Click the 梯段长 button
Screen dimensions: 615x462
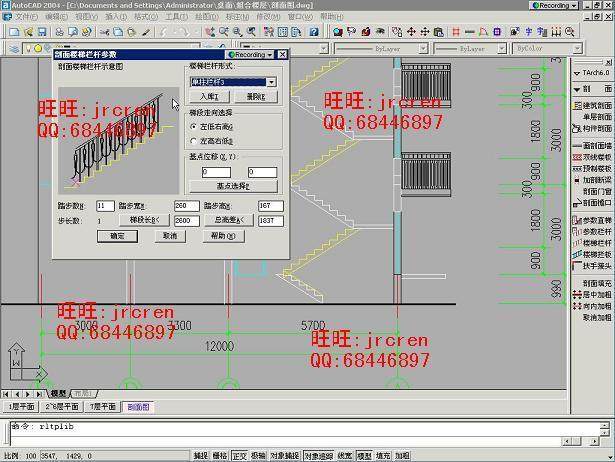coord(145,220)
